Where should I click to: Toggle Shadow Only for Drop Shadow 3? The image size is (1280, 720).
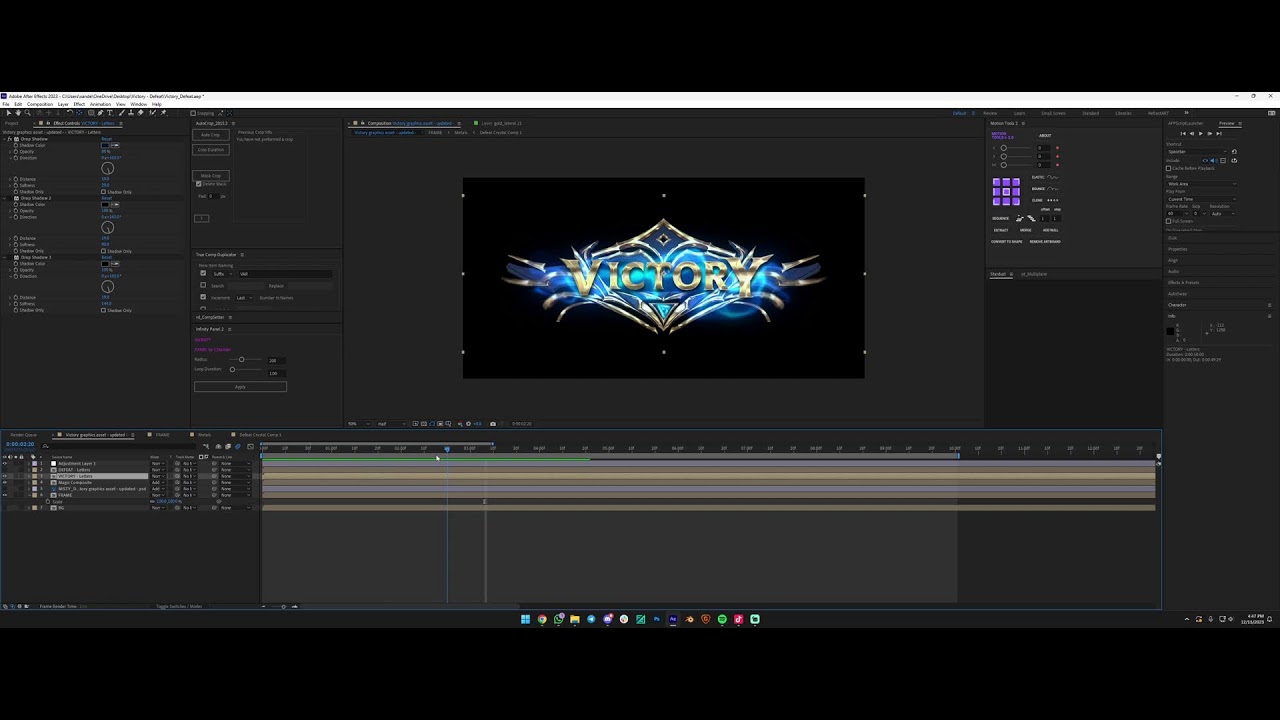[104, 310]
